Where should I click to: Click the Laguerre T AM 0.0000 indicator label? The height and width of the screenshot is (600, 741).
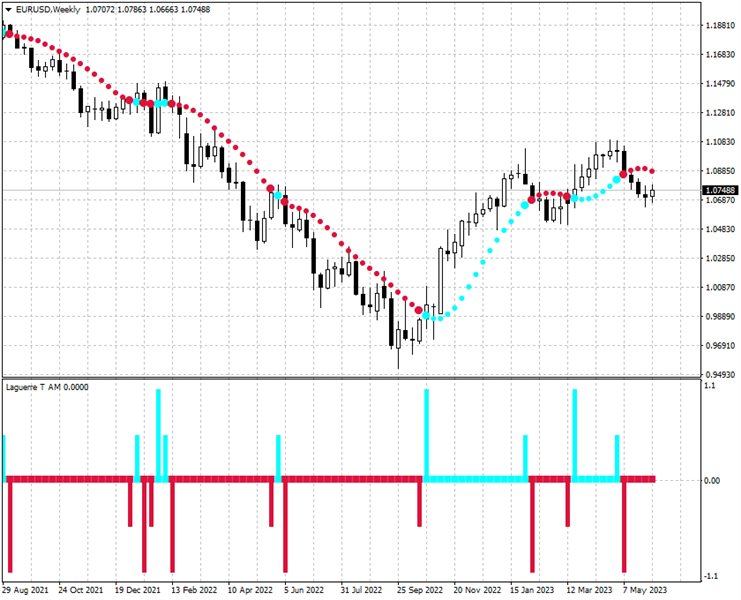tap(47, 387)
